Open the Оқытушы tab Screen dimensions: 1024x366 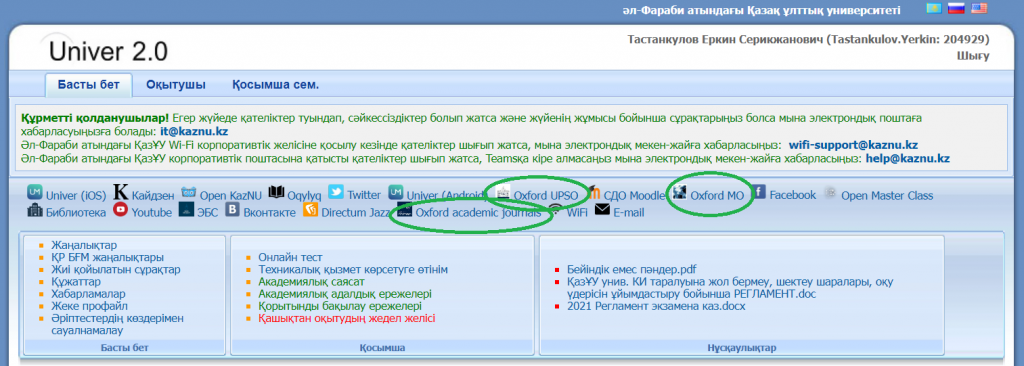click(176, 85)
